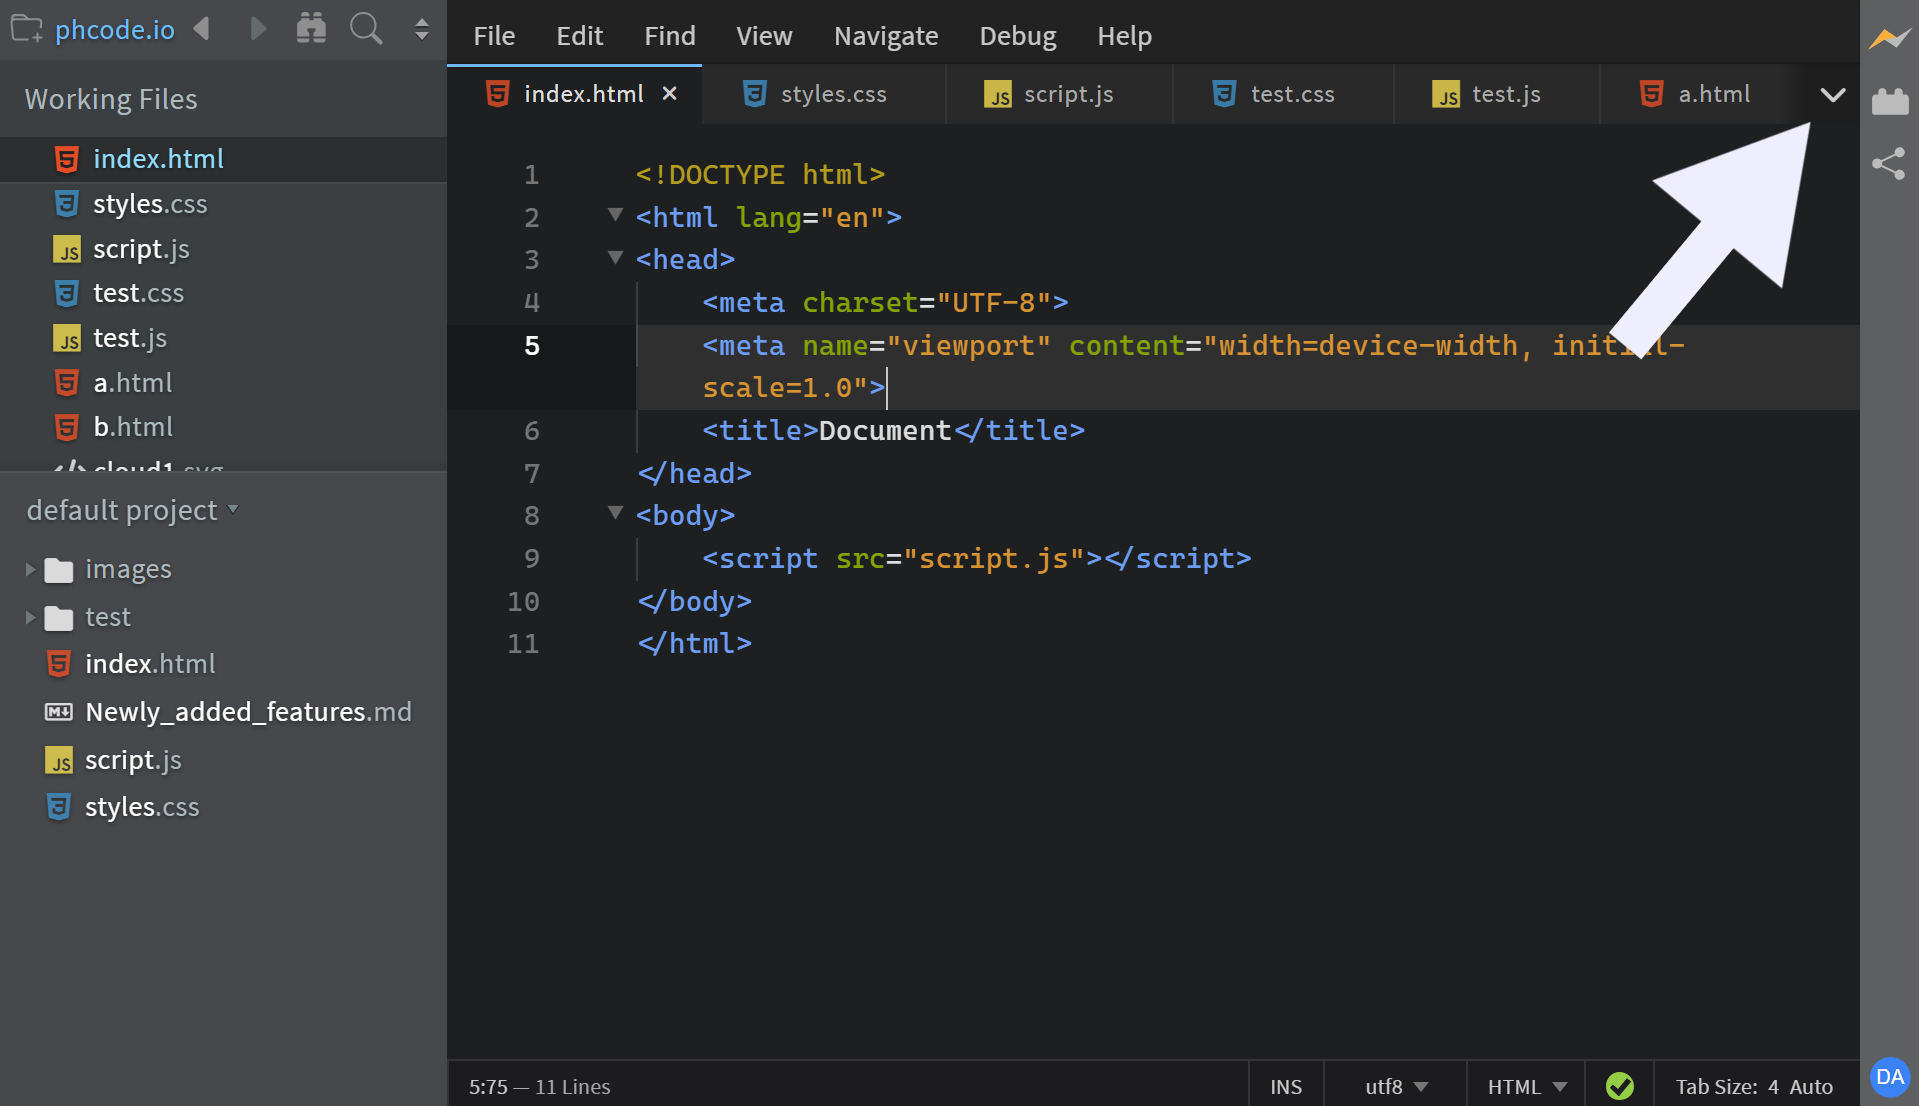
Task: Change Tab Size setting in status bar
Action: tap(1754, 1087)
